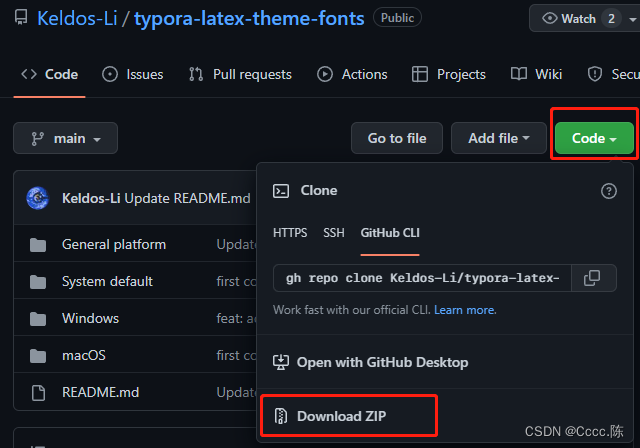This screenshot has height=448, width=640.
Task: Click the README.md file icon
Action: (38, 393)
